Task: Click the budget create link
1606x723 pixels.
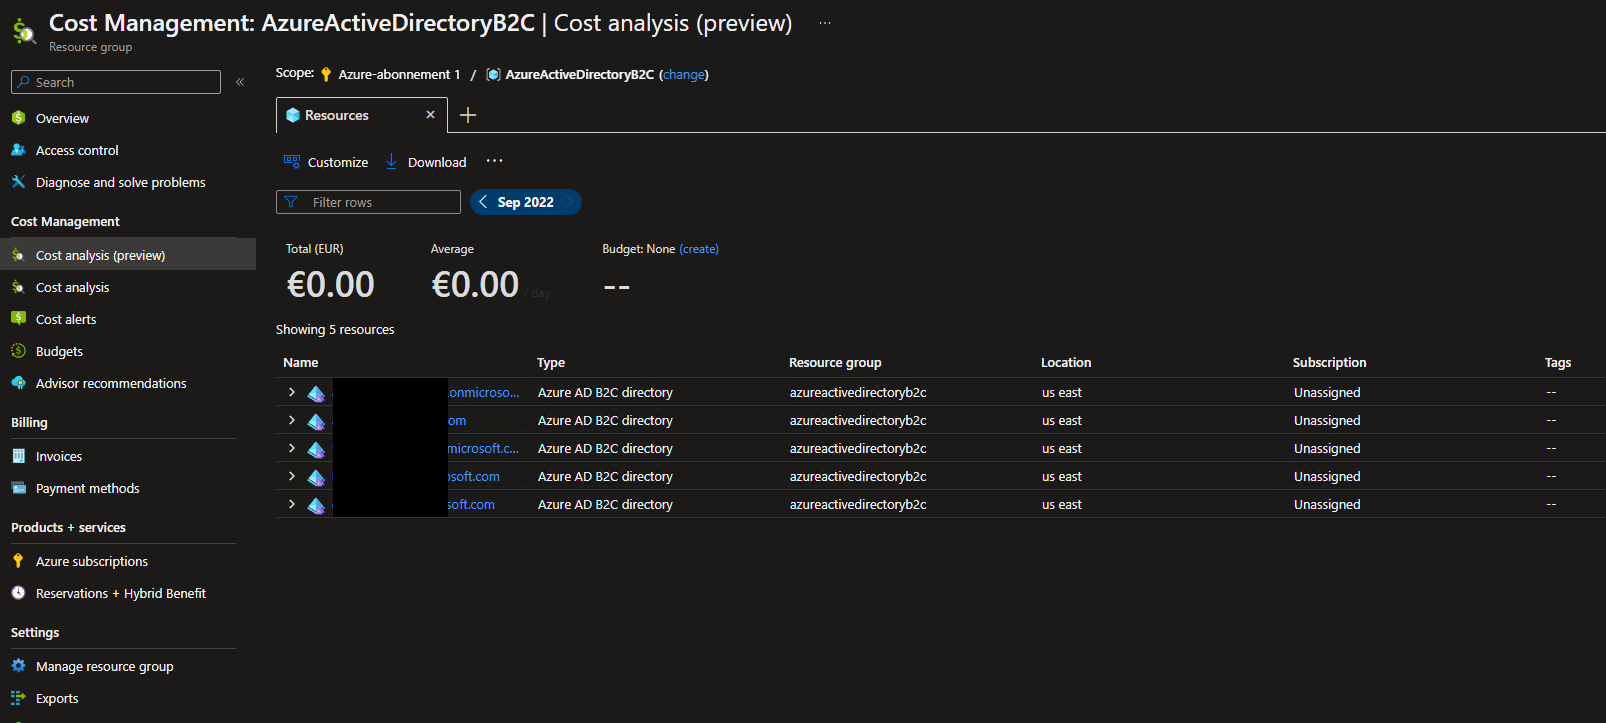Action: pos(699,249)
